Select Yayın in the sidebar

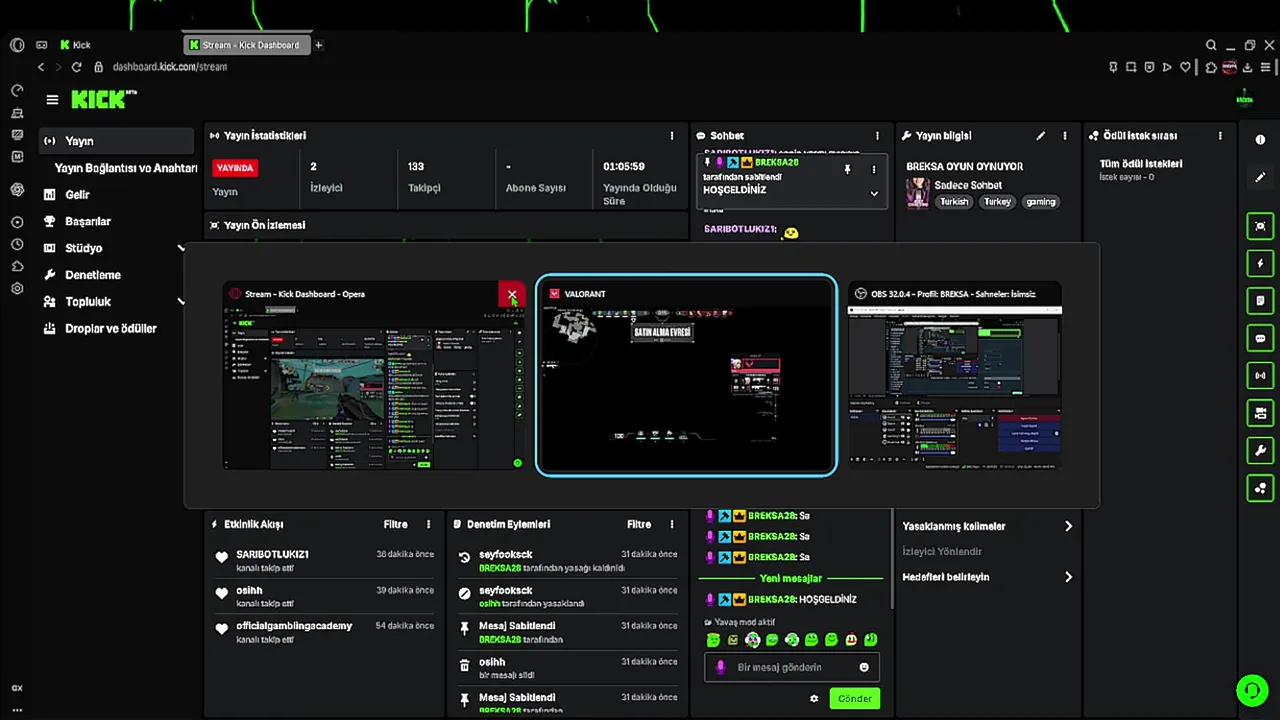[x=116, y=141]
